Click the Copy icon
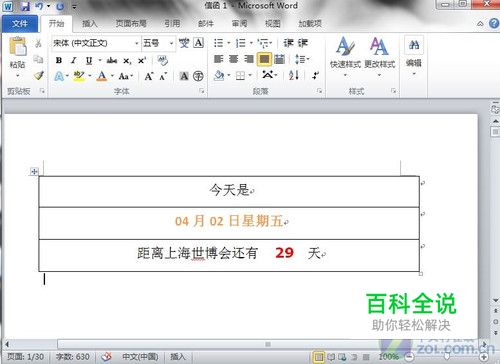The image size is (500, 364). coord(38,59)
